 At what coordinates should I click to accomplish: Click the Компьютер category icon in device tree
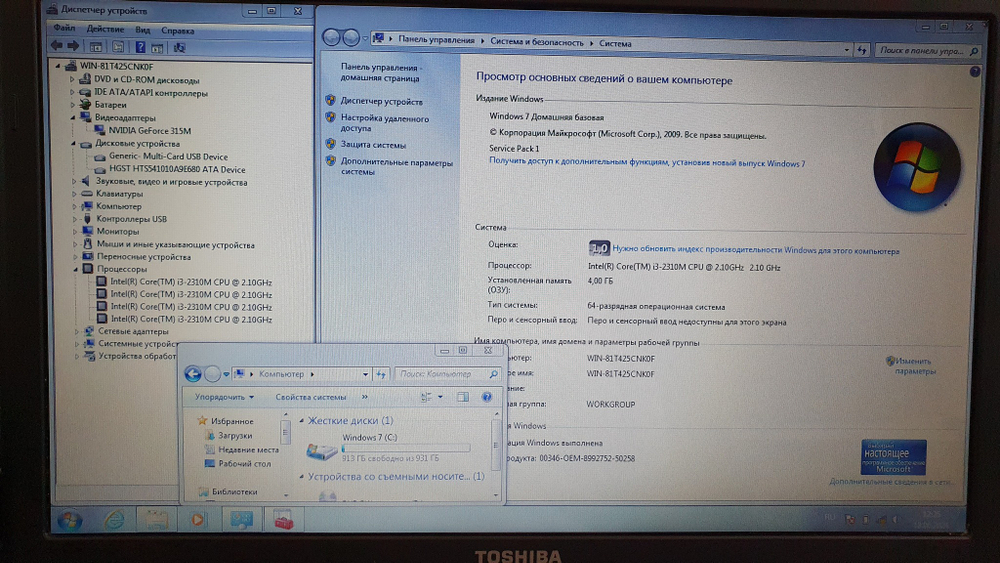tap(87, 207)
